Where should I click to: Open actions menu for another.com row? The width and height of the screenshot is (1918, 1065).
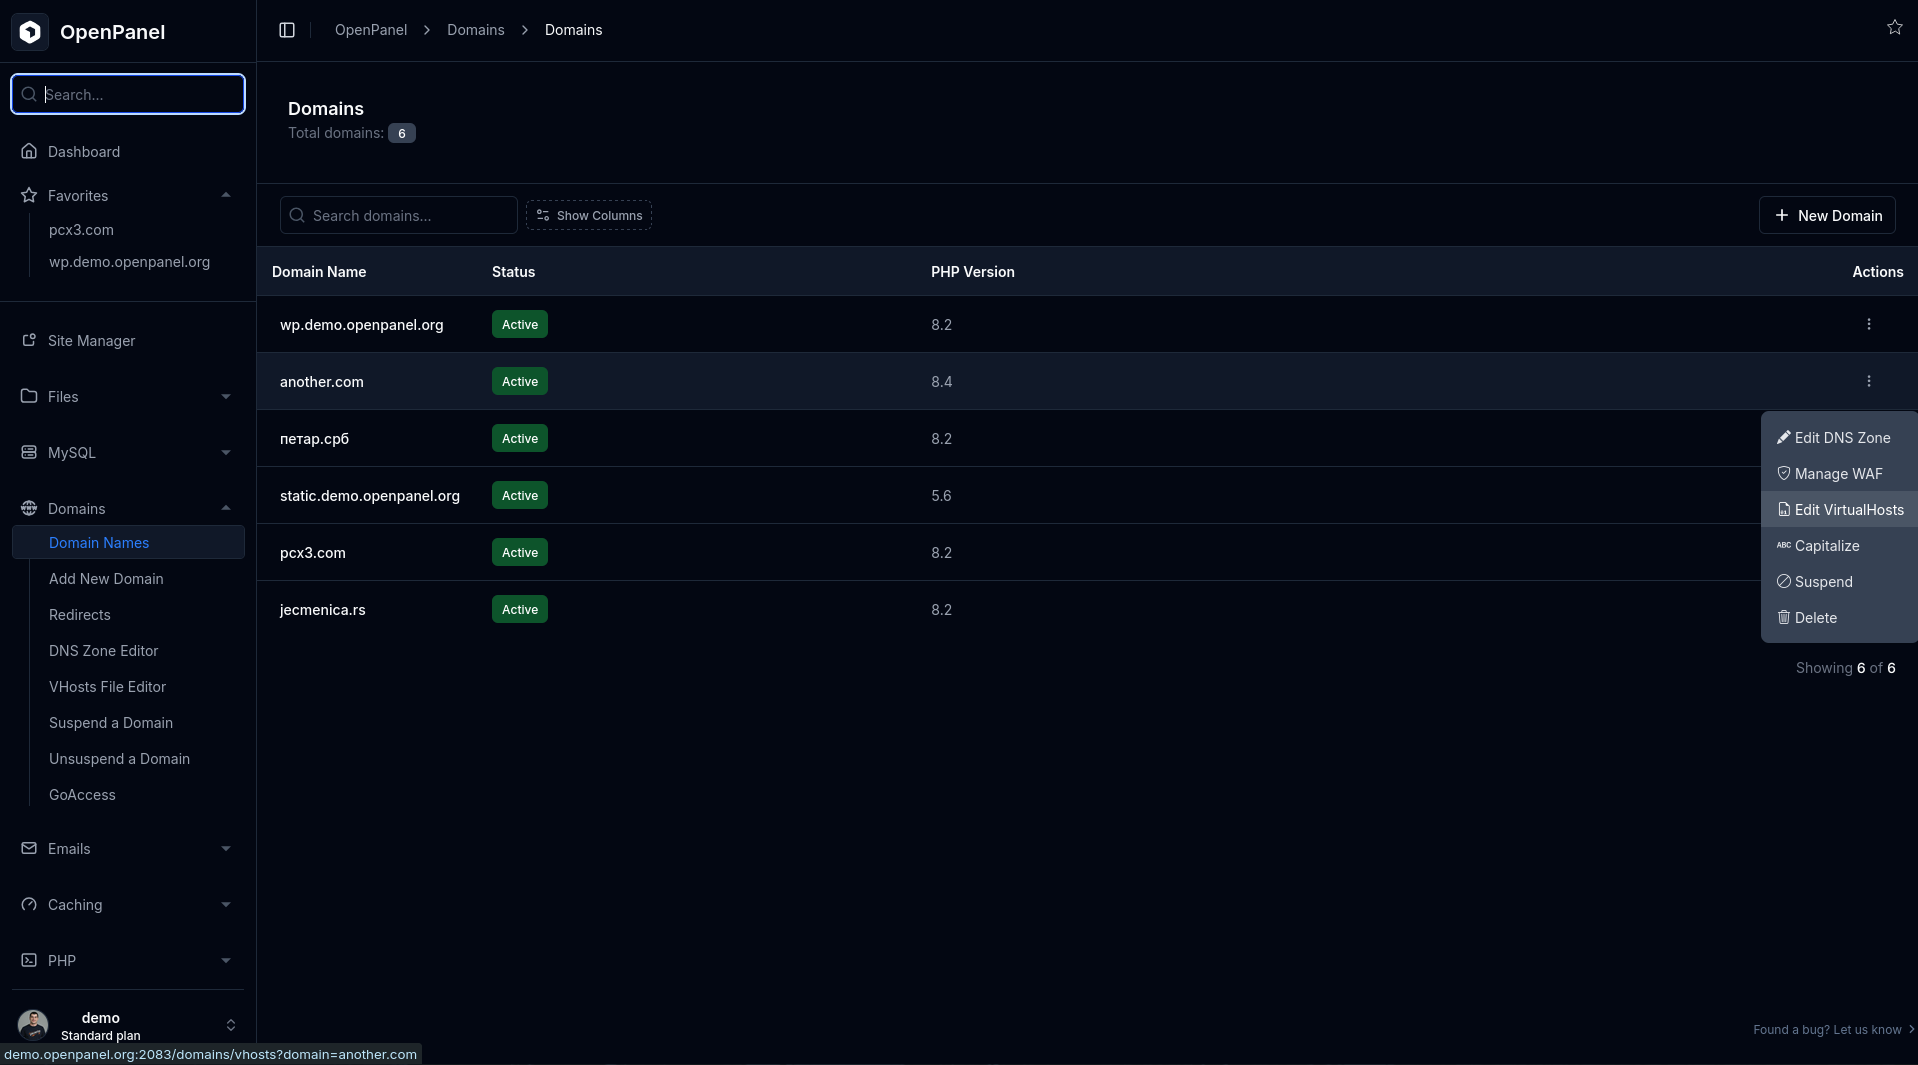click(x=1868, y=381)
